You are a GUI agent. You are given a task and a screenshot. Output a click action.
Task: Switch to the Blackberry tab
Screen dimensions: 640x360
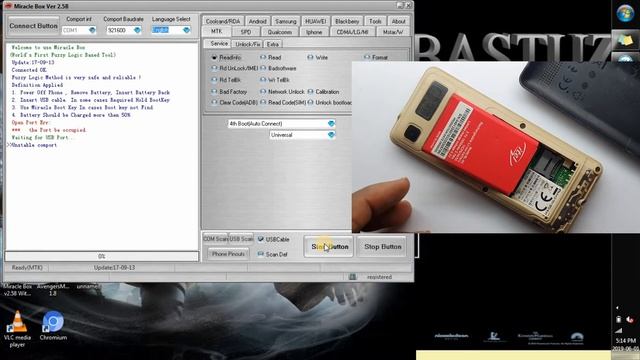click(x=347, y=21)
